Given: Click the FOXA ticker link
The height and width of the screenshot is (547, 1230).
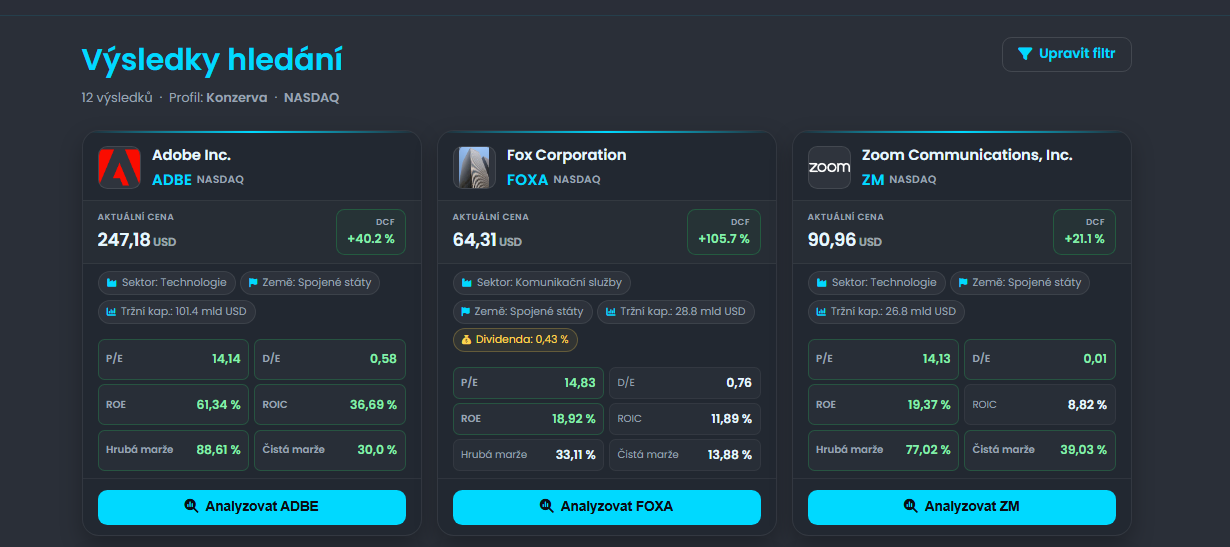Looking at the screenshot, I should tap(528, 180).
